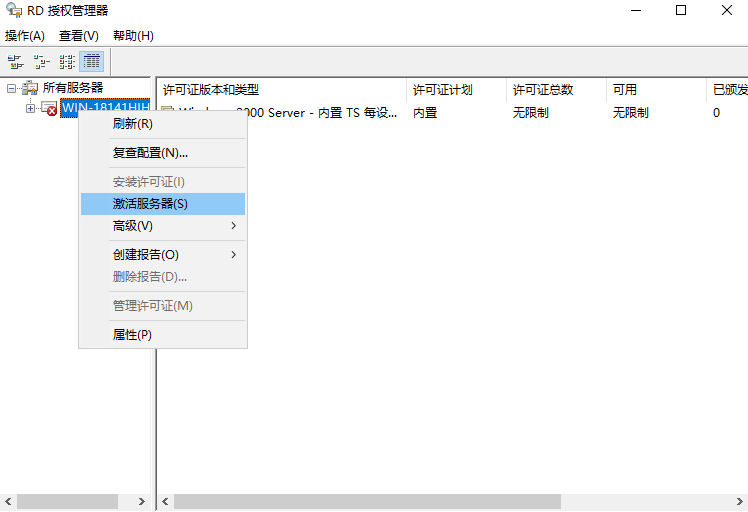Maximize the RD 授权管理器 window
The image size is (748, 512).
click(x=681, y=10)
